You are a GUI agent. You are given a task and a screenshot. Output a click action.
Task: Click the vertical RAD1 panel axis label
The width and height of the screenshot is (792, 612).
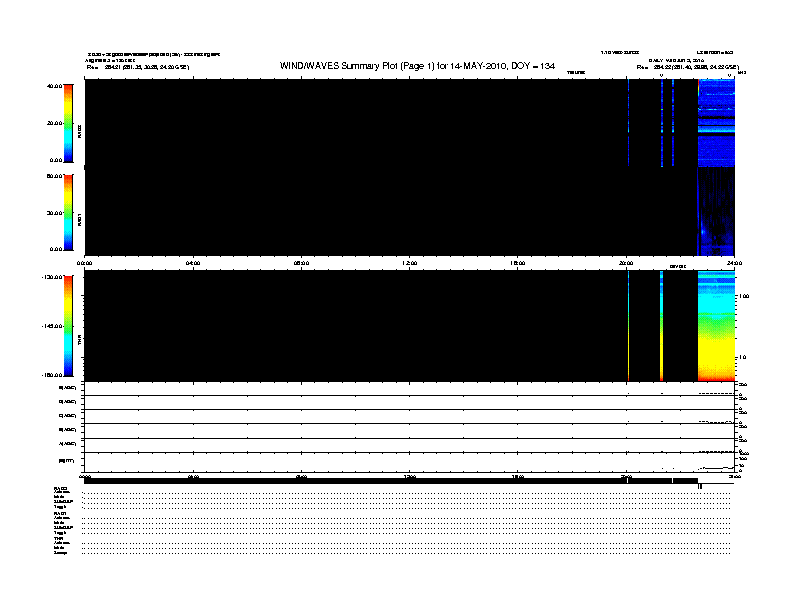79,220
